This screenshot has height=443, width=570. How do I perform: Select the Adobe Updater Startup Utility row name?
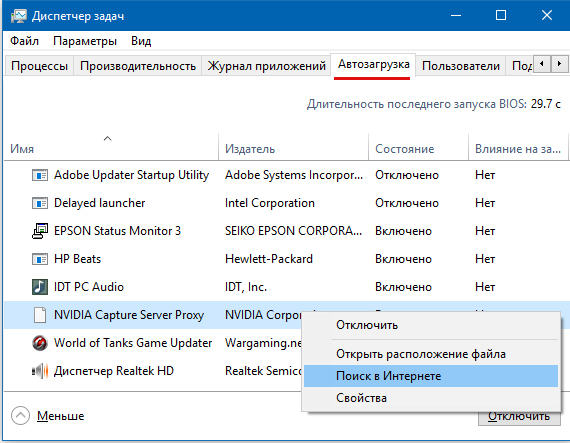tap(131, 175)
